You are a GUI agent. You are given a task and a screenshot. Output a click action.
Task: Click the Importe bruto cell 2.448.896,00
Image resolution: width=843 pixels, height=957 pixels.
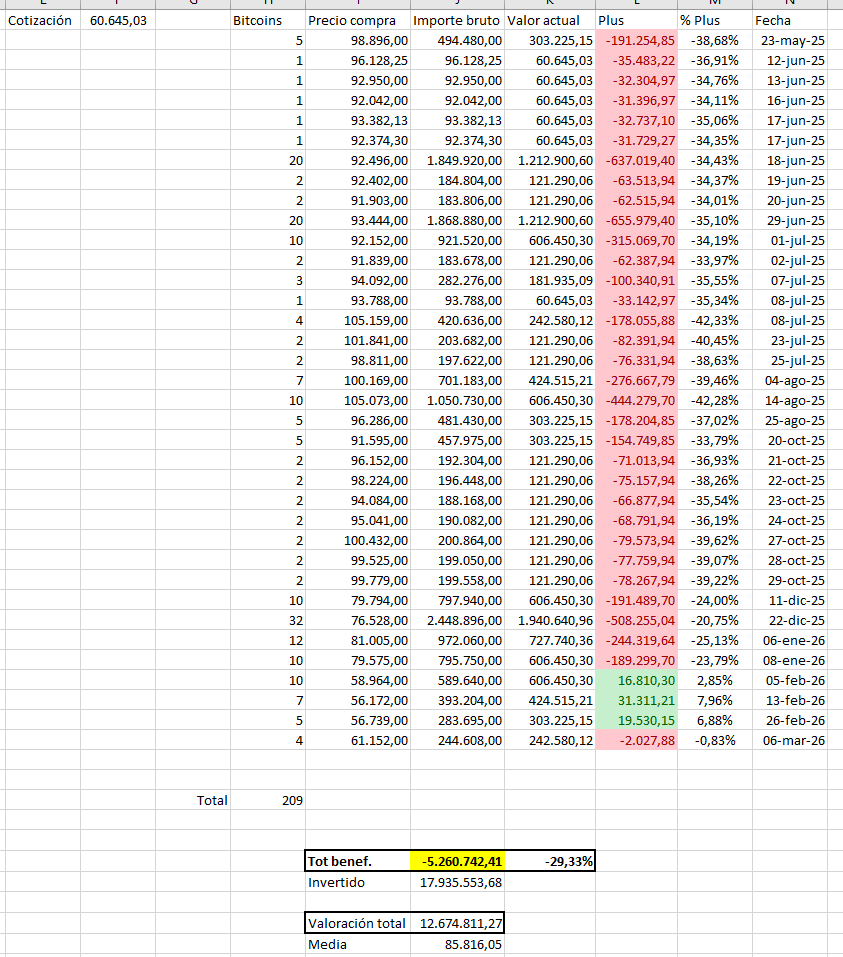(x=457, y=620)
